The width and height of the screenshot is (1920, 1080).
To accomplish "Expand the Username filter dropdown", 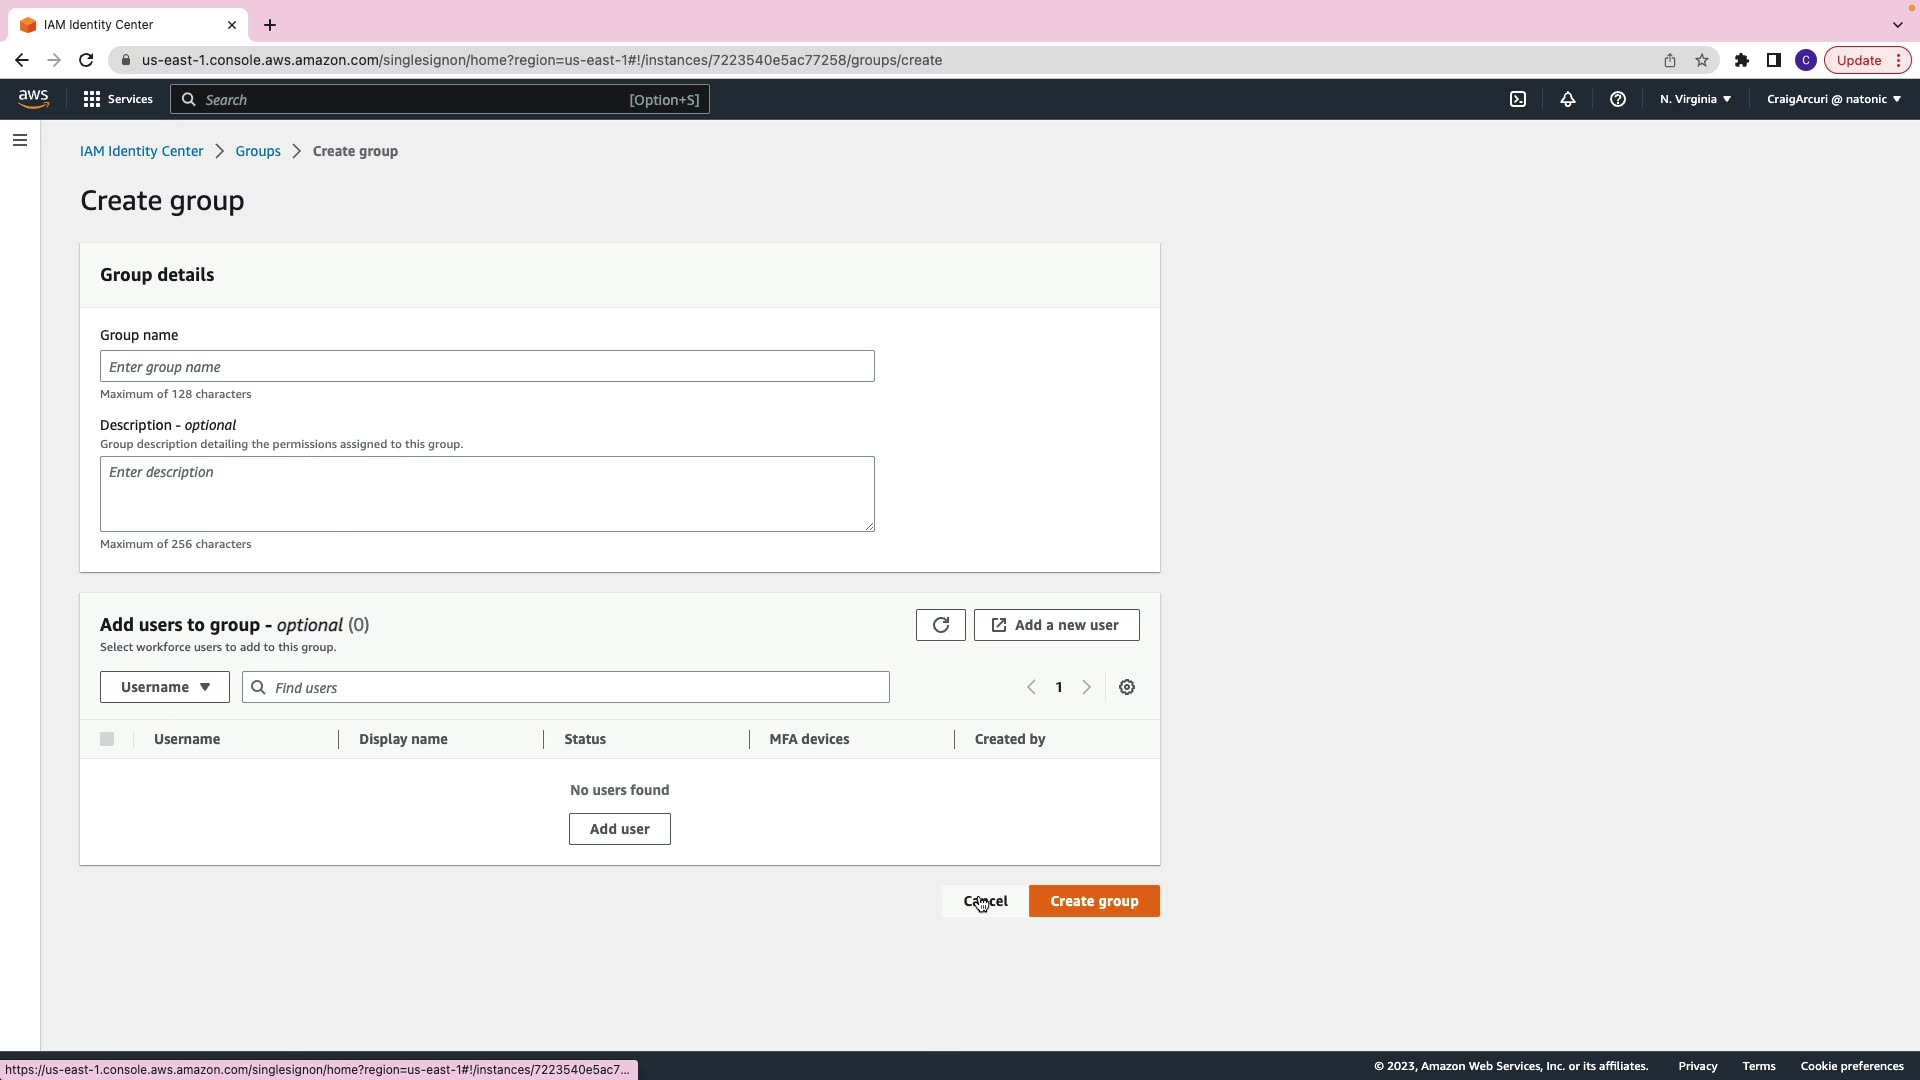I will point(165,687).
